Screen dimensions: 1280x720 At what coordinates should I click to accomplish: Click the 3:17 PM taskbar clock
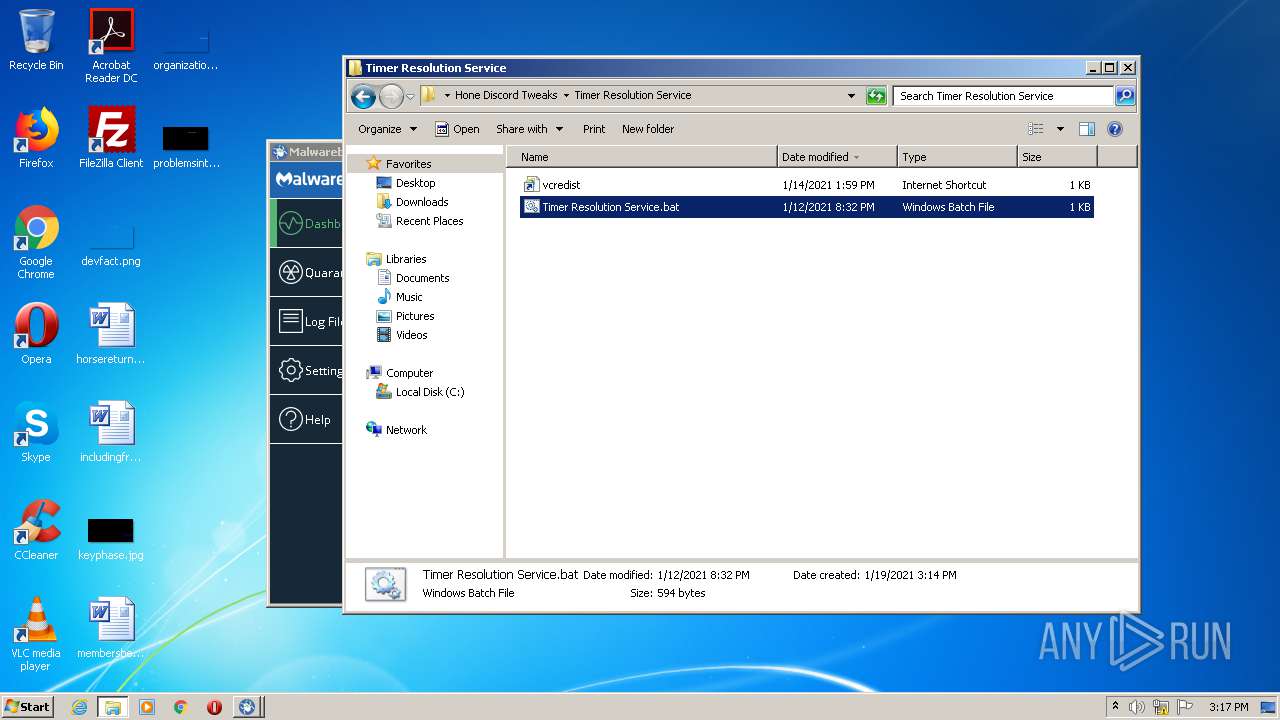(x=1228, y=707)
